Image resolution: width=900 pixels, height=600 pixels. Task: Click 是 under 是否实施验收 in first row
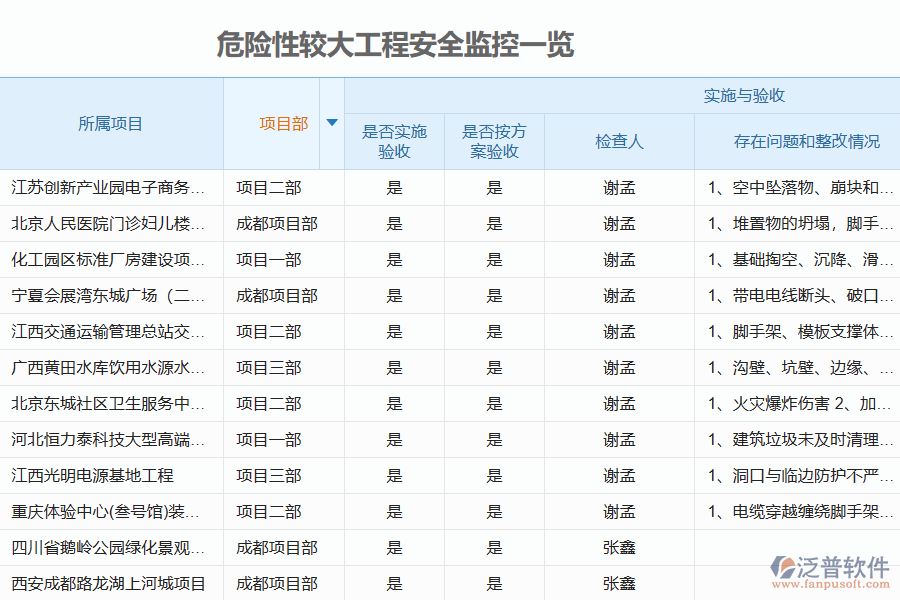tap(395, 187)
